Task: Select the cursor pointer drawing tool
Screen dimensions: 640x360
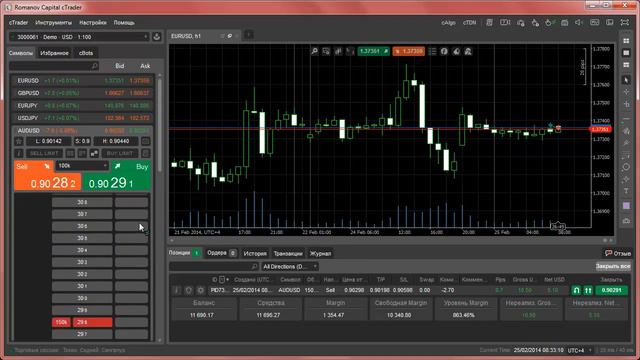Action: pos(626,80)
